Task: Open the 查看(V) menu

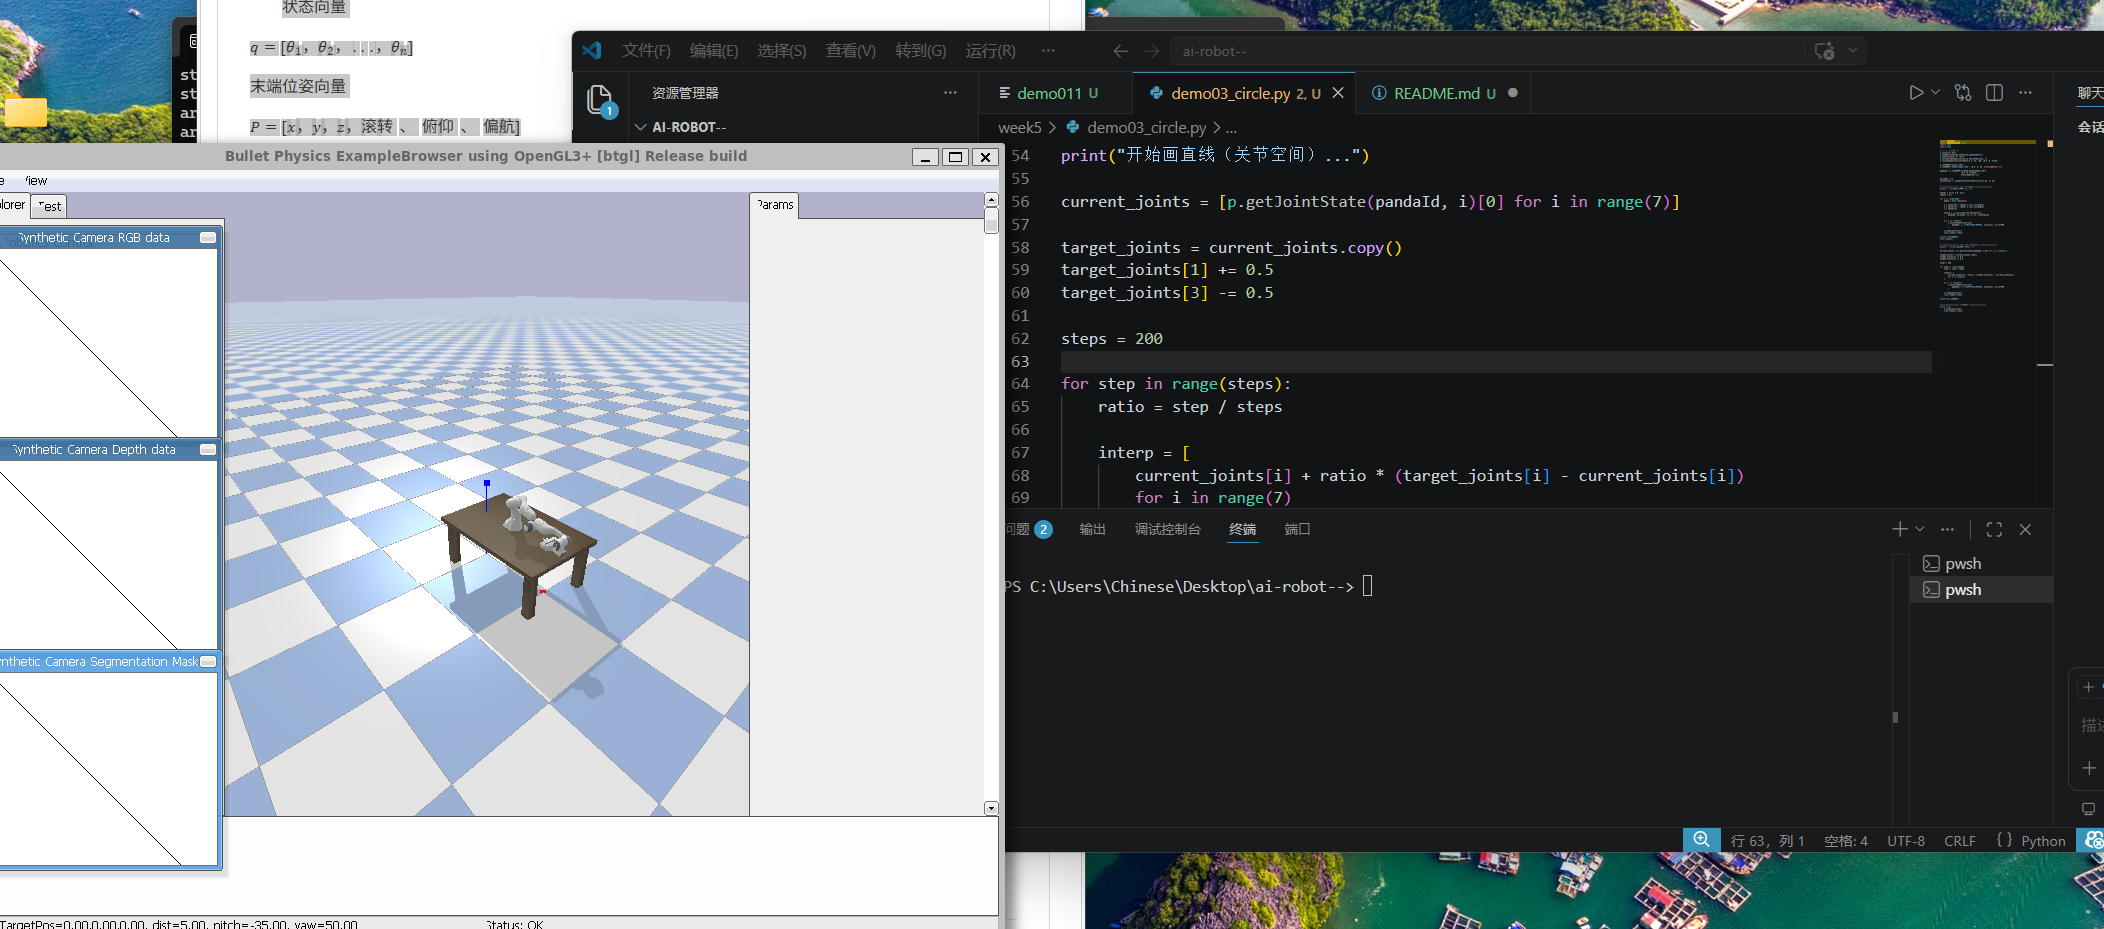Action: (x=851, y=51)
